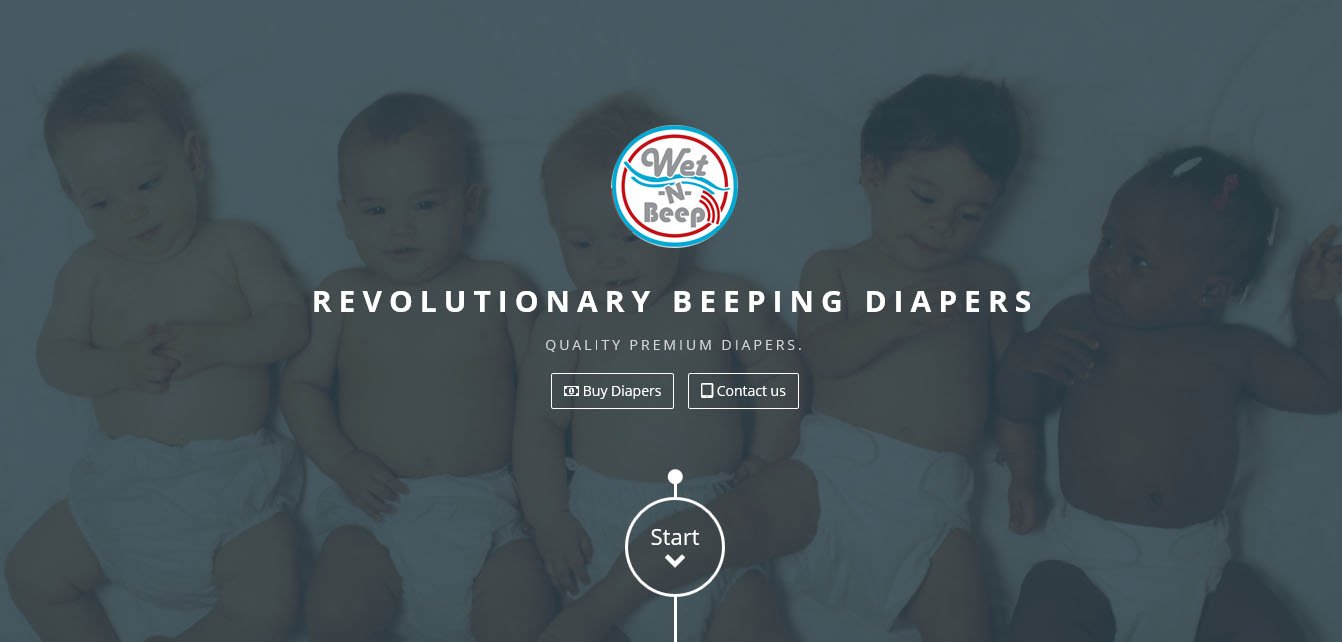Click the Quality Premium Diapers subtitle
This screenshot has width=1342, height=642.
coord(674,345)
